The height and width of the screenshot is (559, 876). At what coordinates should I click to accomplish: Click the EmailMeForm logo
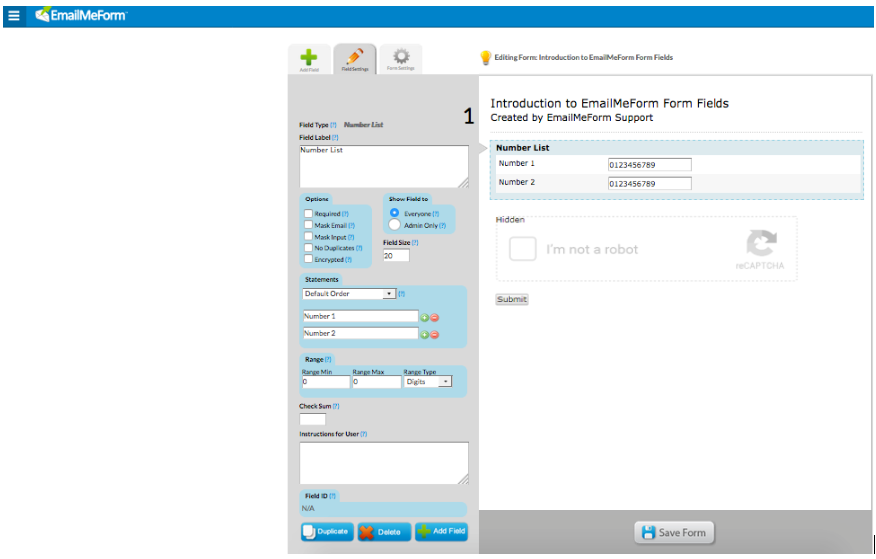click(82, 15)
